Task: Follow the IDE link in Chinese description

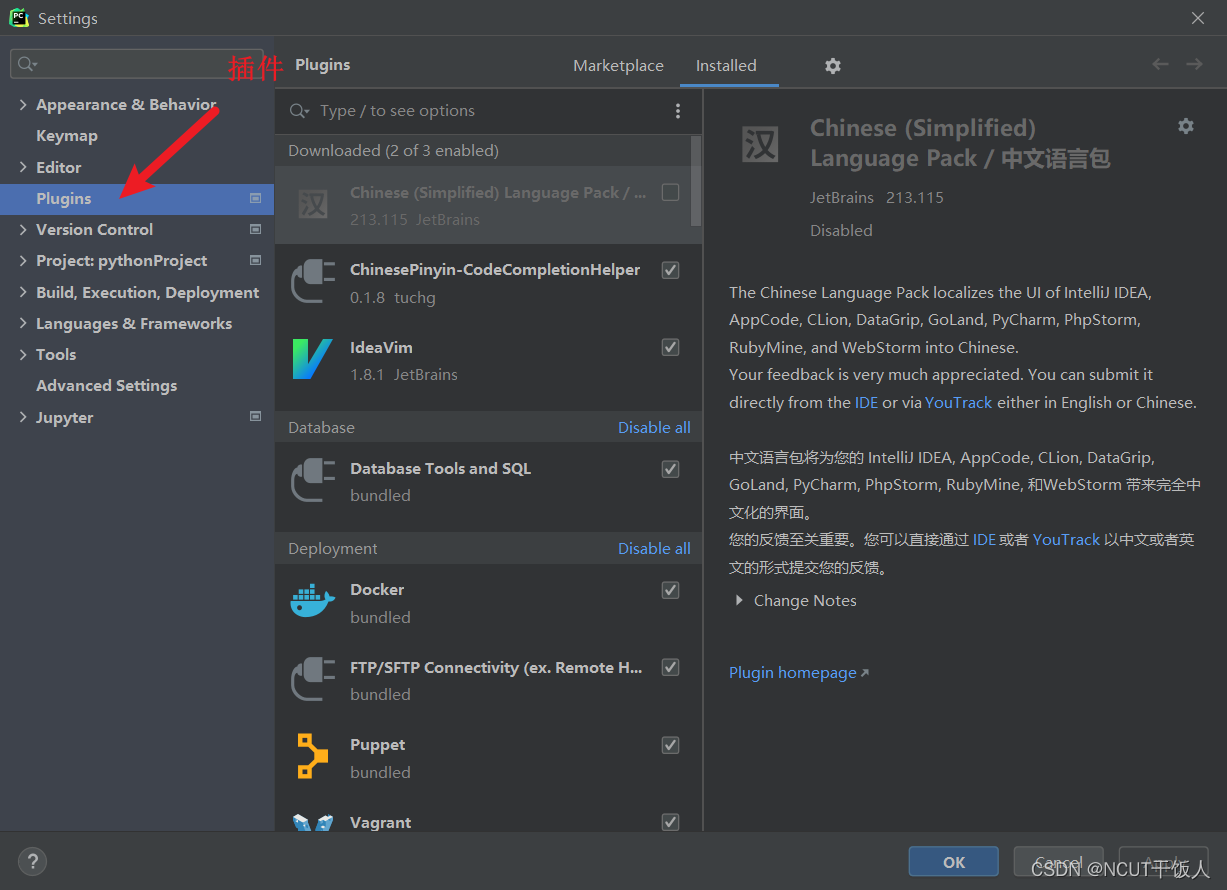Action: click(x=984, y=539)
